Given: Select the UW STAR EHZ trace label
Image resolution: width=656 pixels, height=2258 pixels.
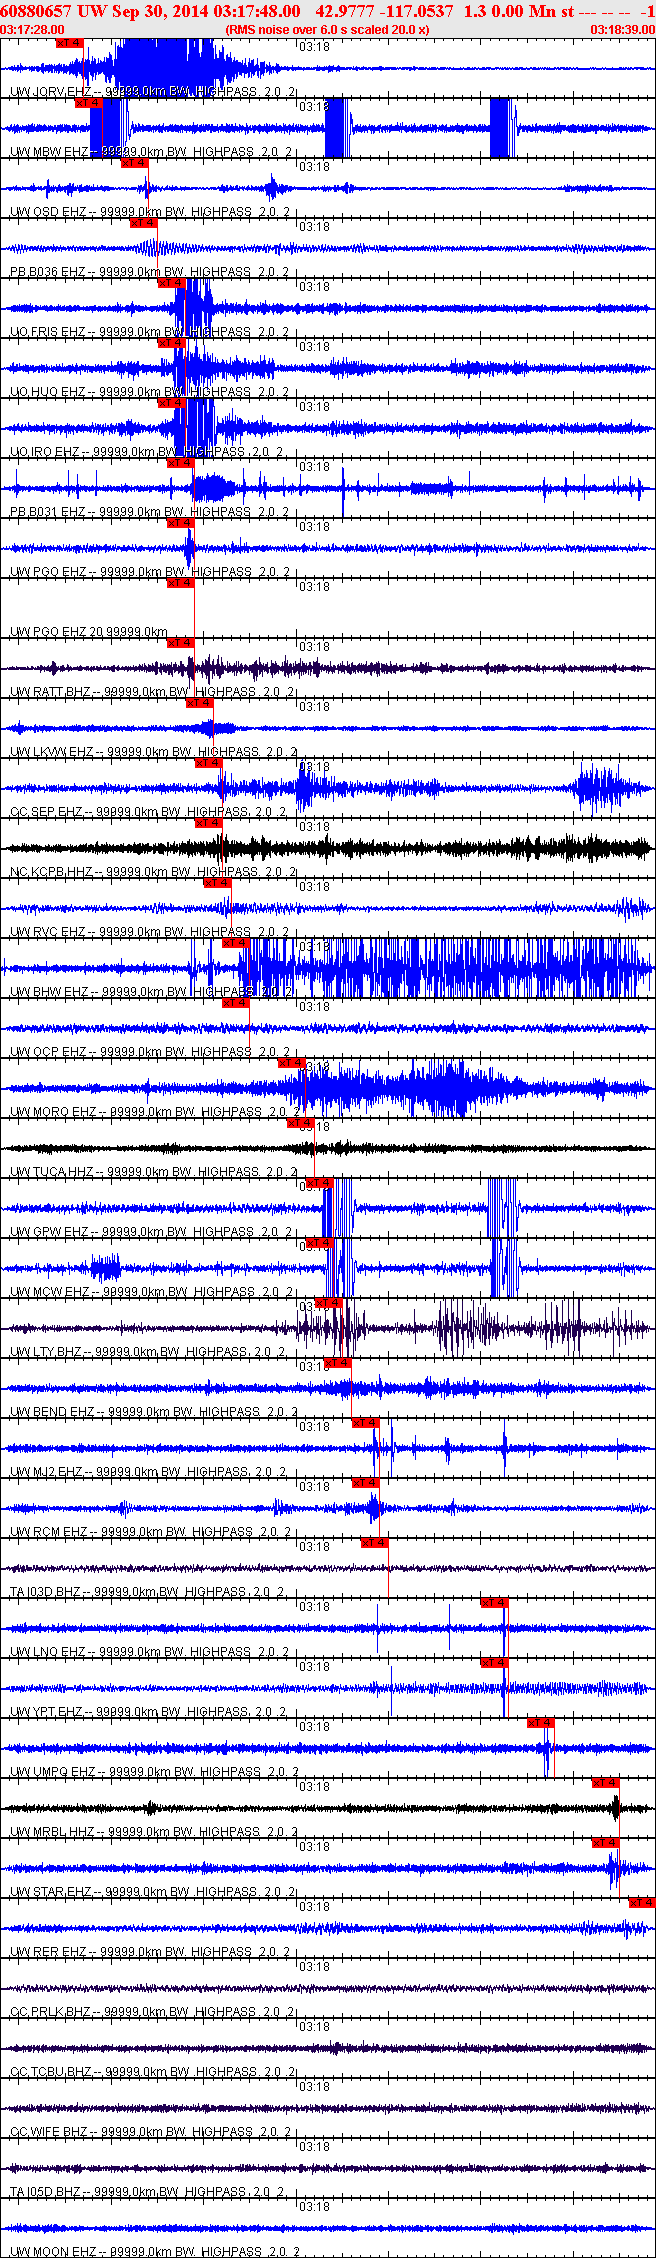Looking at the screenshot, I should click(x=153, y=1892).
